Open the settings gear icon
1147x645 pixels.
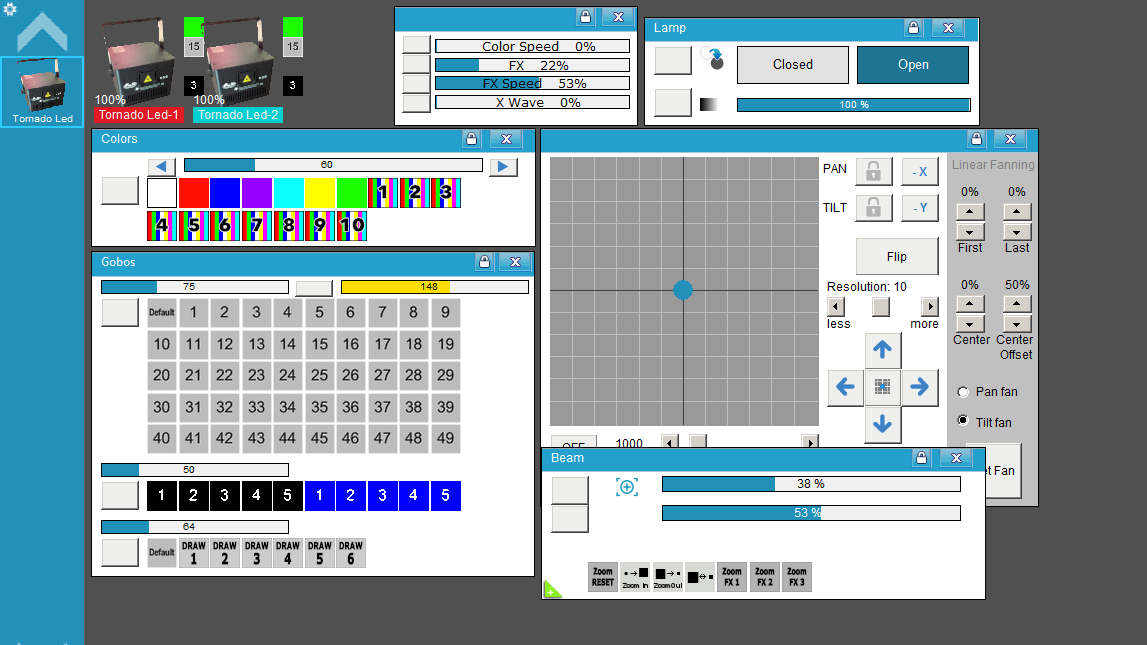point(10,10)
